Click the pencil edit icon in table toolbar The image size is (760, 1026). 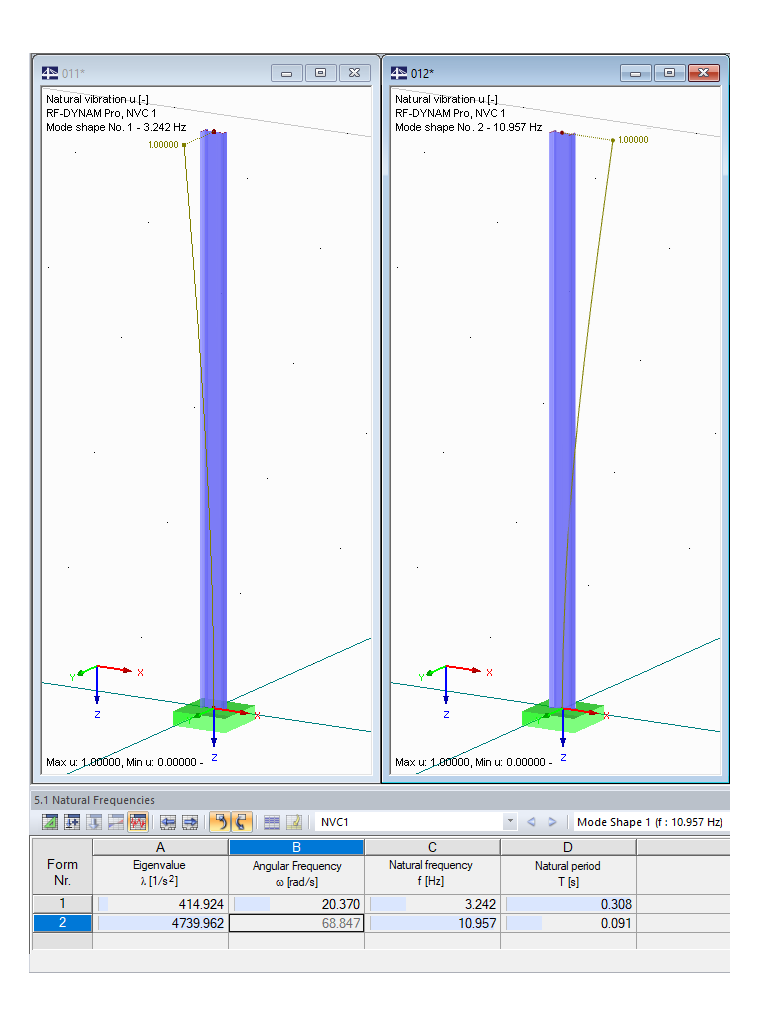pos(295,822)
